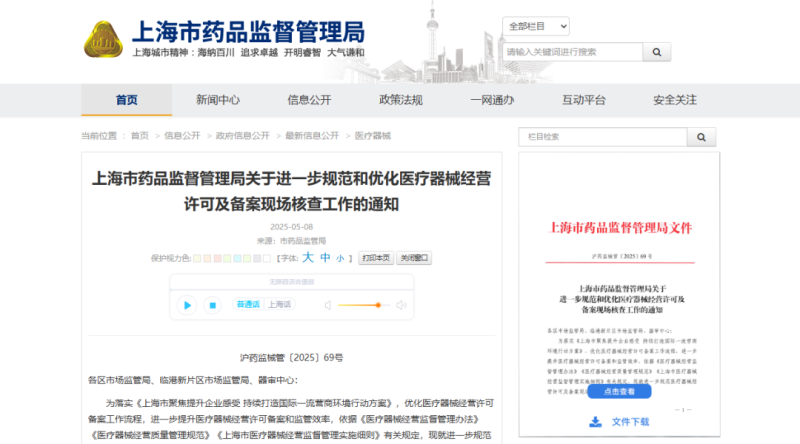
Task: Click the 点击查看 blue button
Action: 618,393
